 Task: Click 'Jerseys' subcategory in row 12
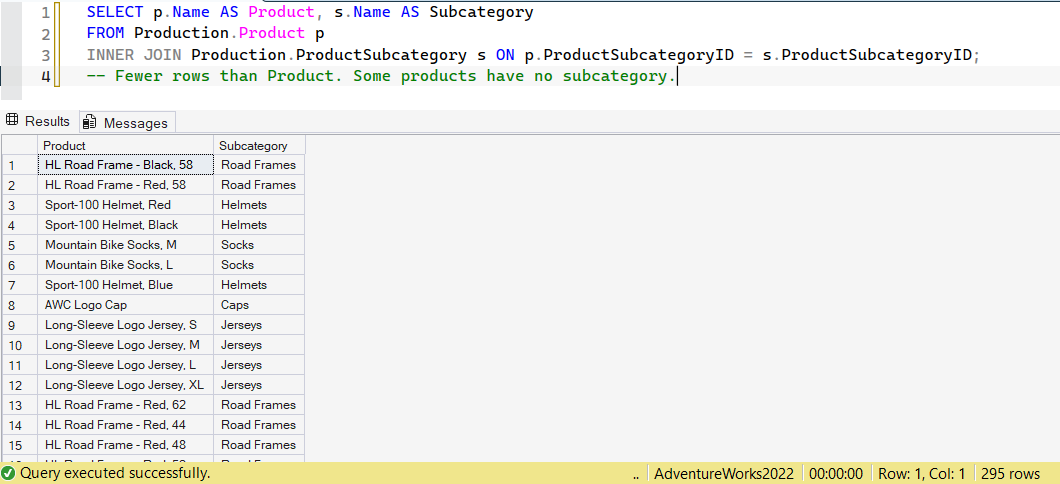[x=260, y=385]
